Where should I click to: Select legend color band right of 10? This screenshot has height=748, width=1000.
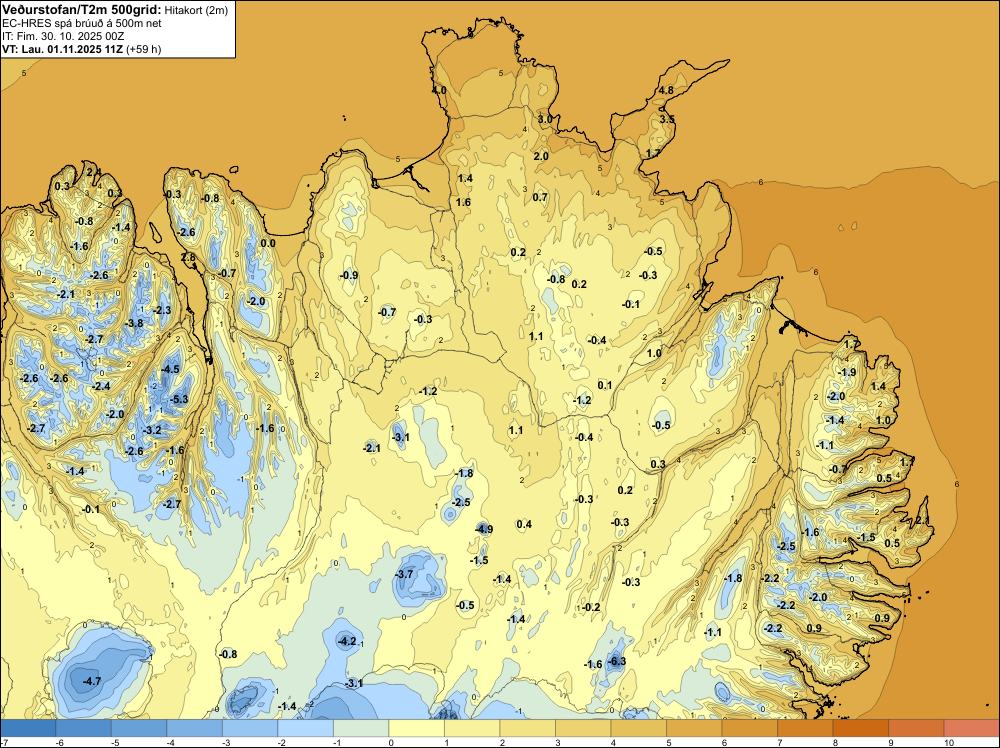[x=971, y=728]
